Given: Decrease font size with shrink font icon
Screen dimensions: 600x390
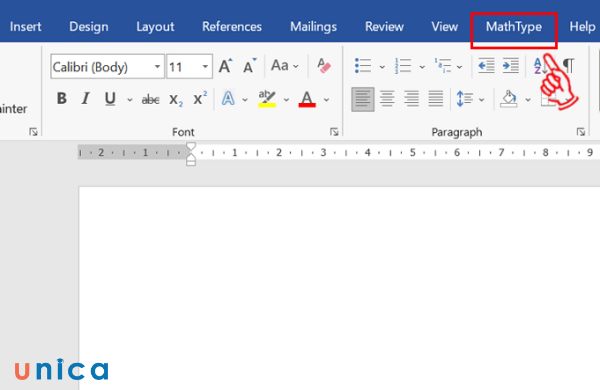Looking at the screenshot, I should tap(249, 66).
